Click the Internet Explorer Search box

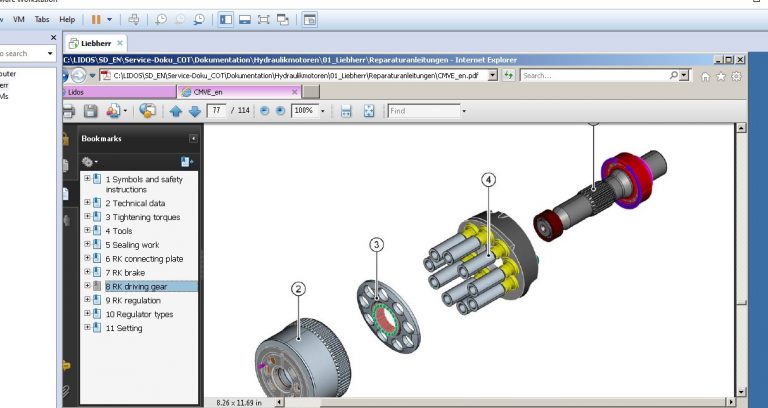point(594,76)
